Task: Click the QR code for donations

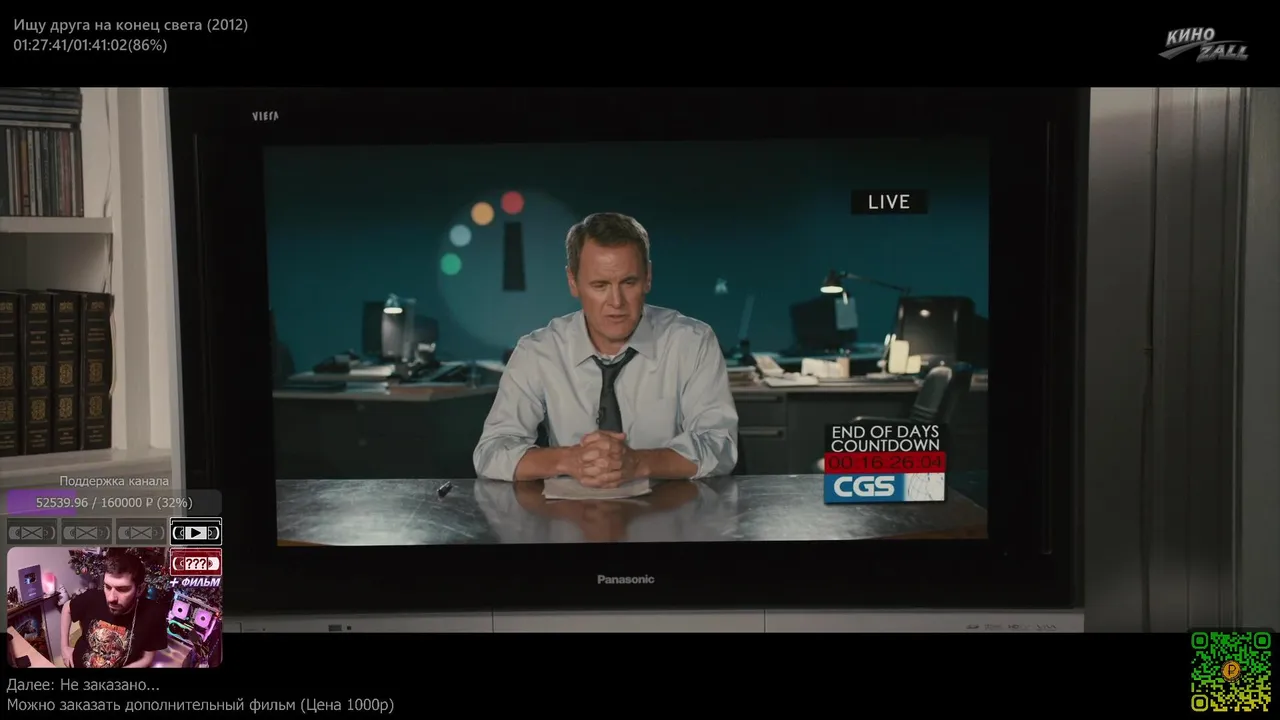Action: [x=1231, y=670]
